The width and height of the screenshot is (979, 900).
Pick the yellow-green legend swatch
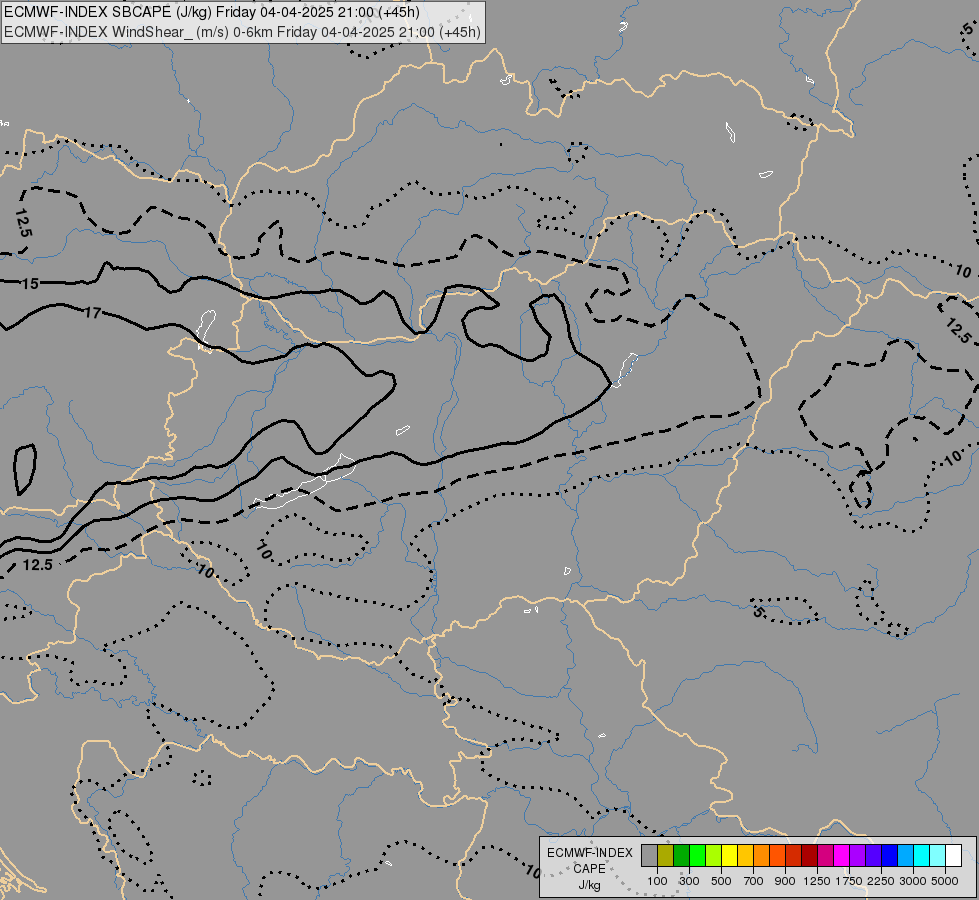(714, 855)
